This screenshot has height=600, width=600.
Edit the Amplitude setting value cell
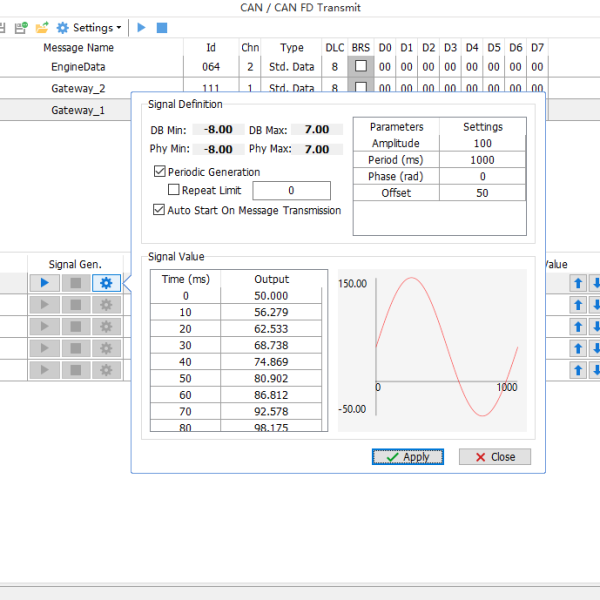[x=483, y=144]
